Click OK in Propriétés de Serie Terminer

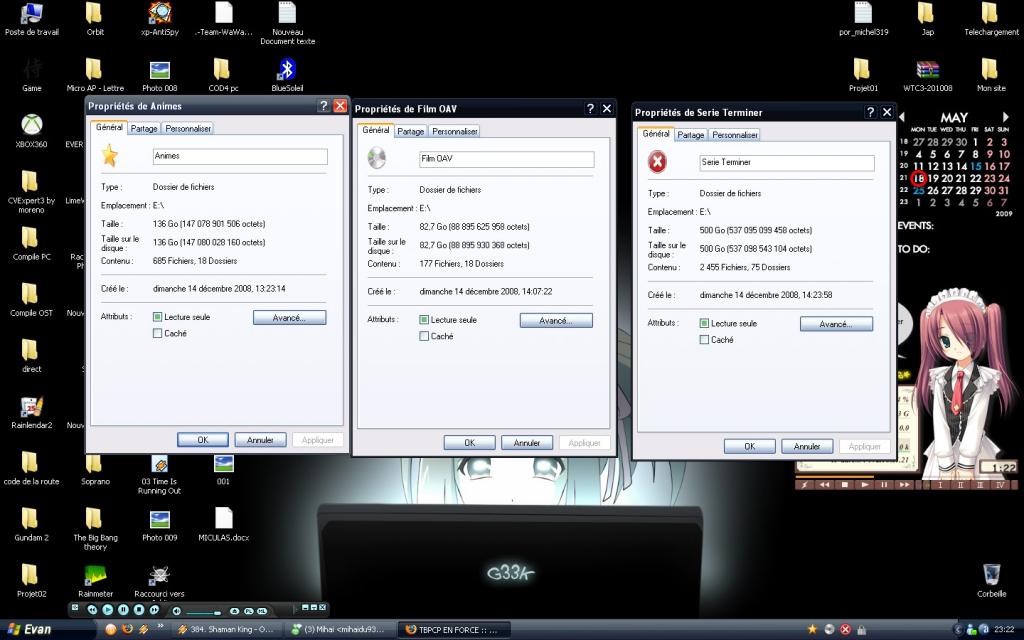(x=749, y=446)
